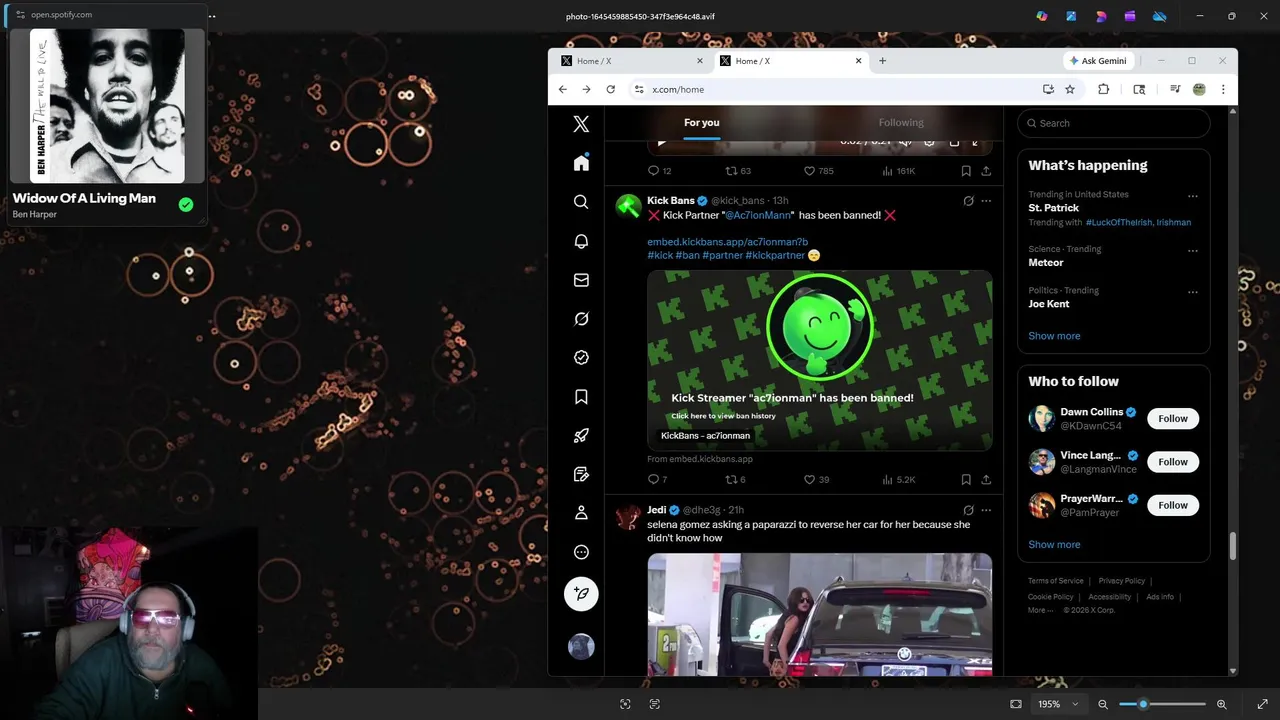Screen dimensions: 1280x720
Task: Share the Kick Bans post
Action: tap(986, 480)
